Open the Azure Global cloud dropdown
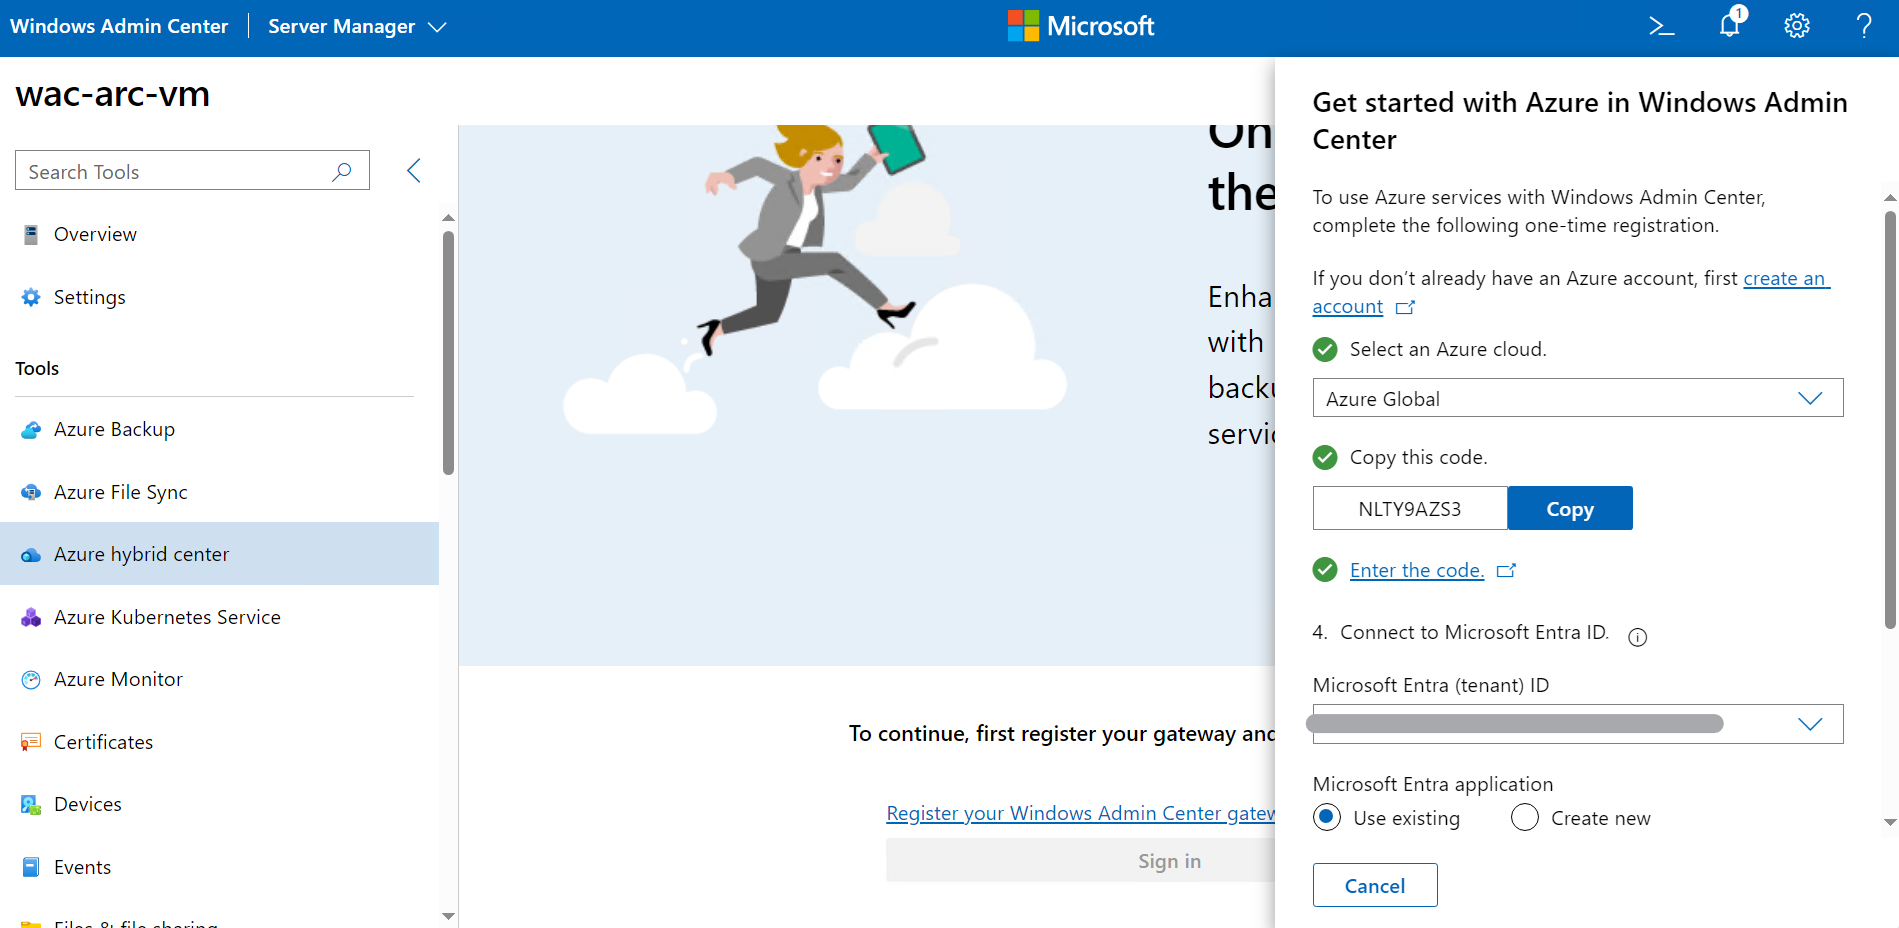 coord(1578,398)
